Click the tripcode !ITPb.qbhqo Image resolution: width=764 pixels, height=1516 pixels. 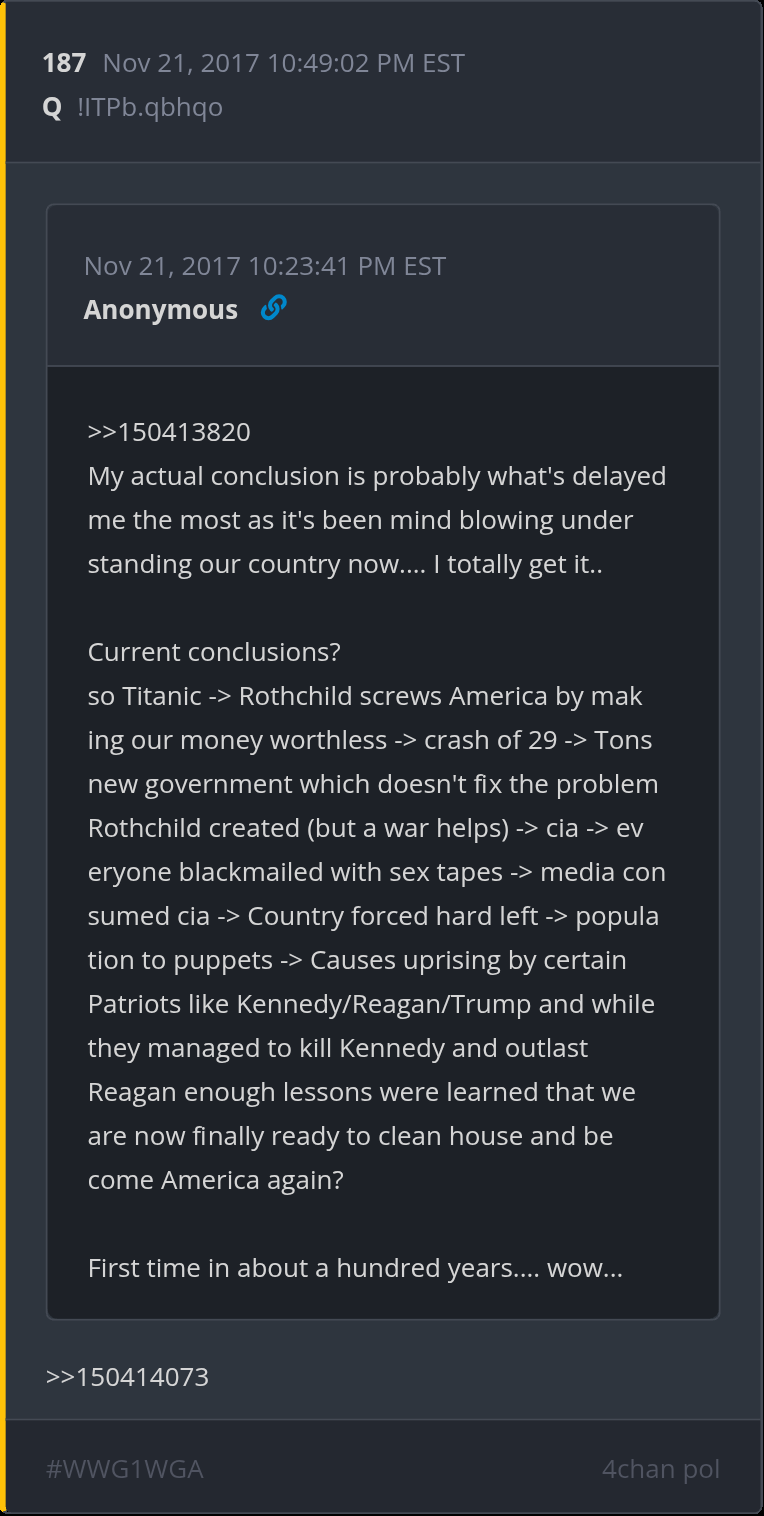tap(150, 107)
